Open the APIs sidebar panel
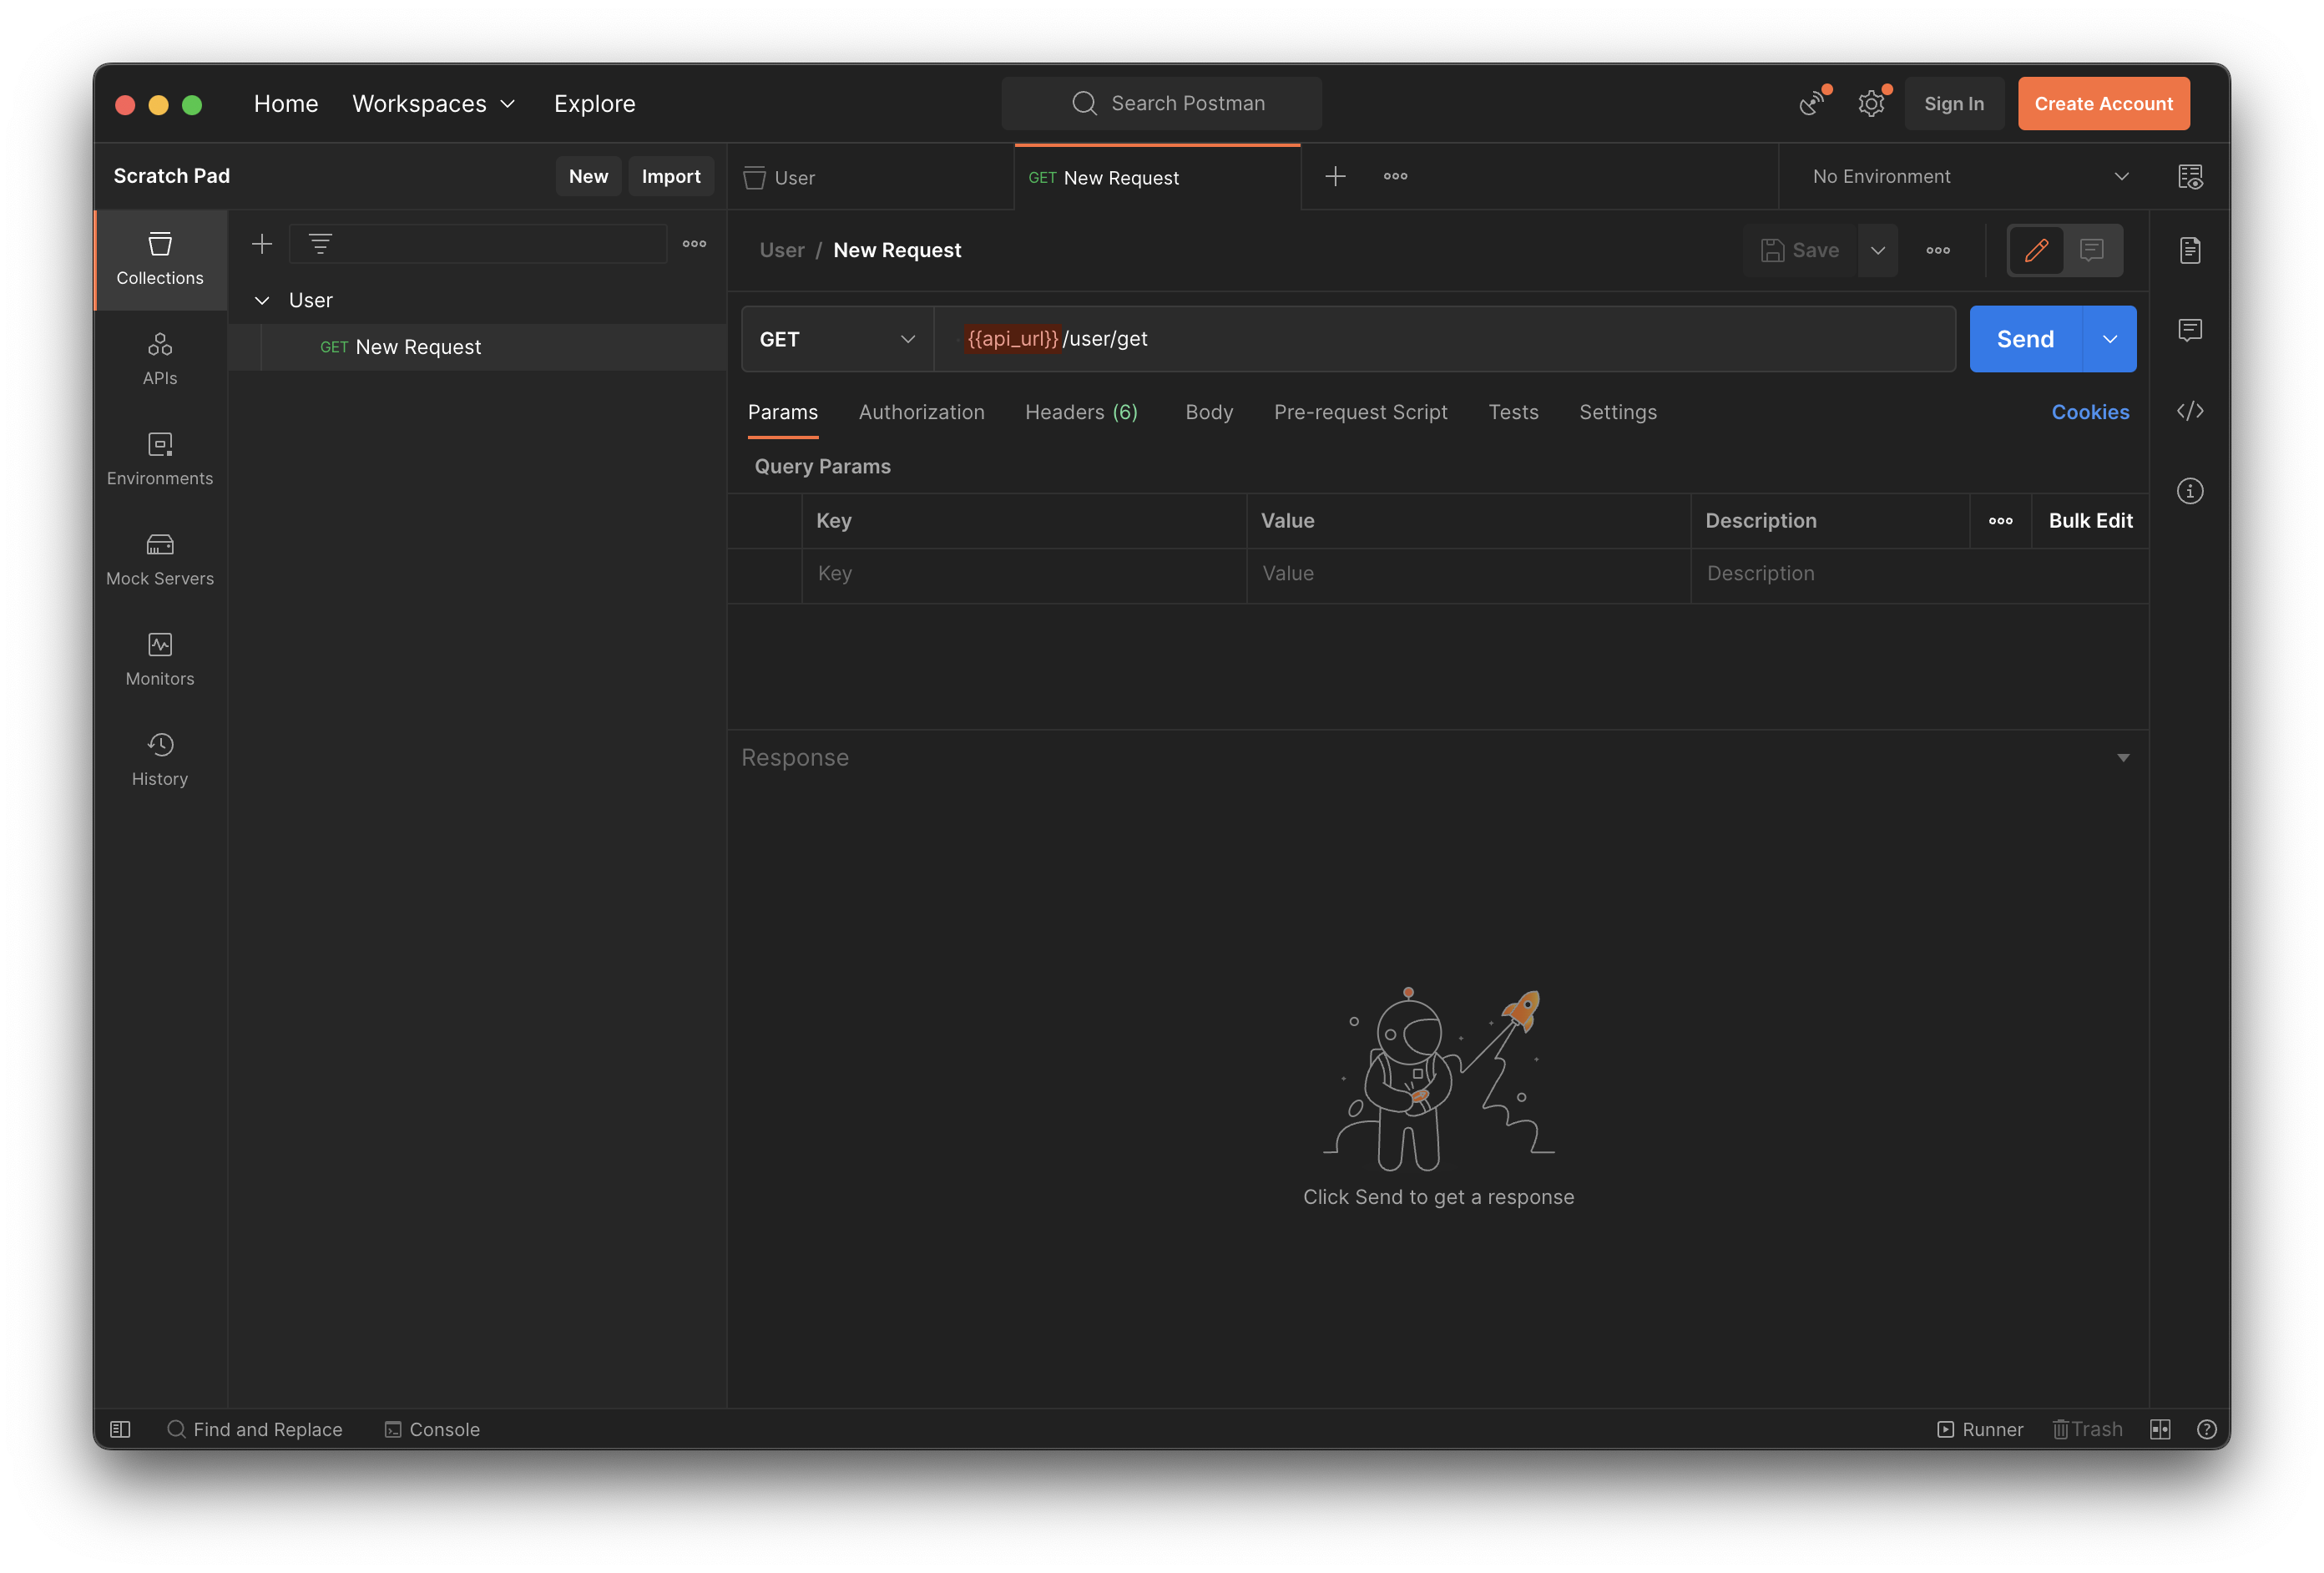Image resolution: width=2324 pixels, height=1573 pixels. click(159, 358)
